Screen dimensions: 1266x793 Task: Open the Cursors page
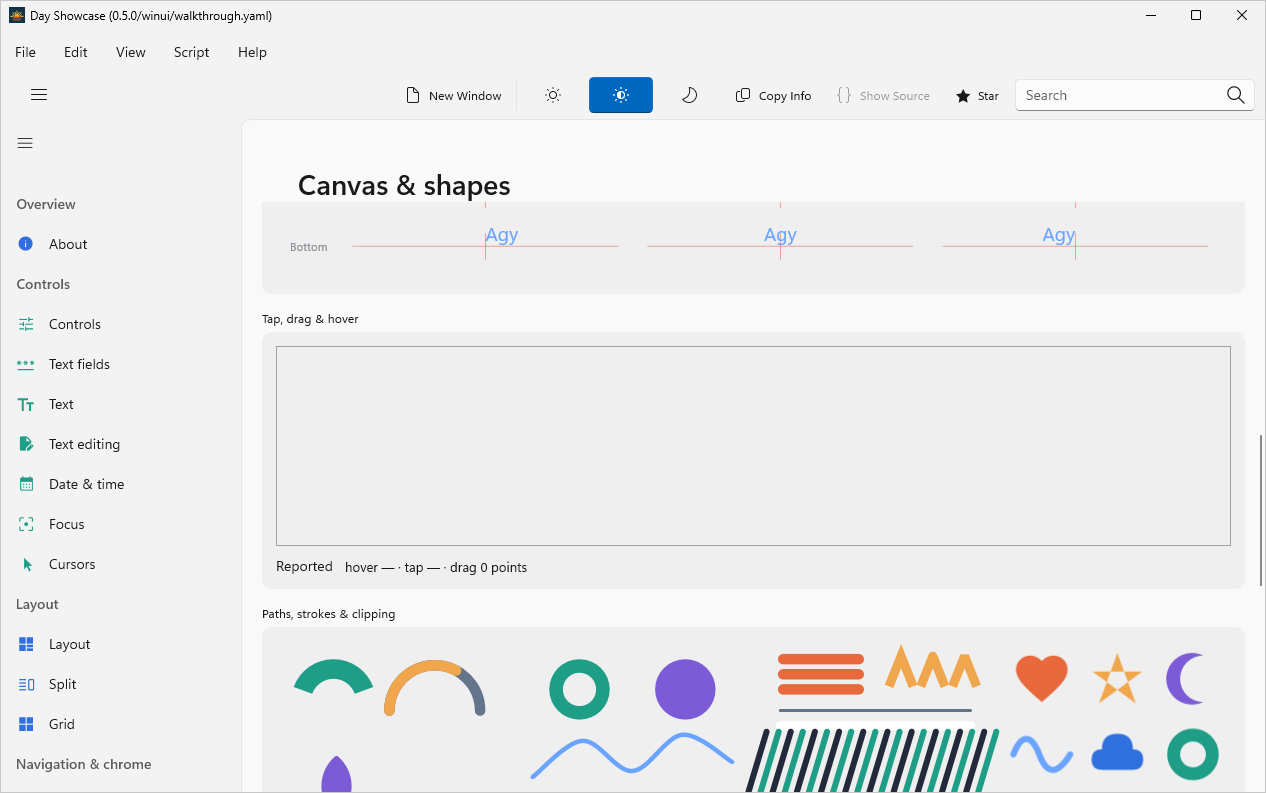point(121,564)
